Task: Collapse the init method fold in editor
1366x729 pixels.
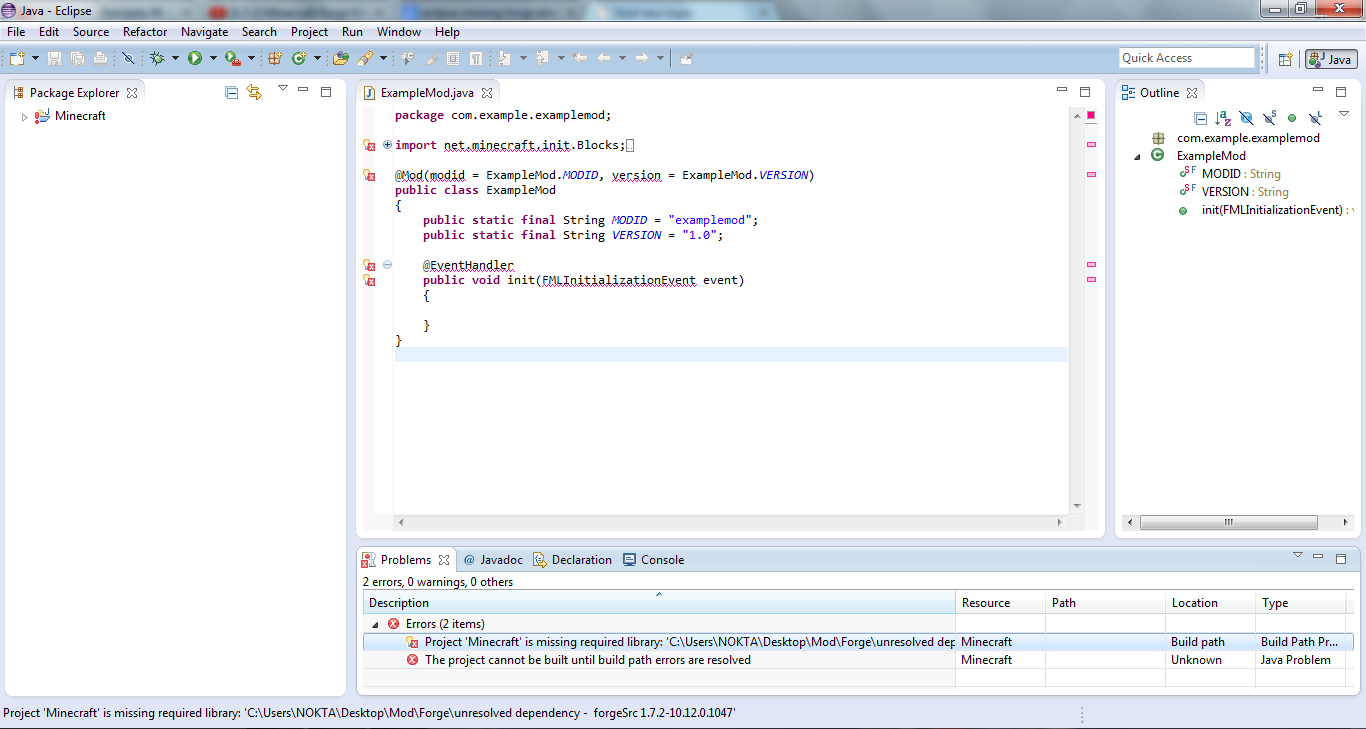Action: 388,265
